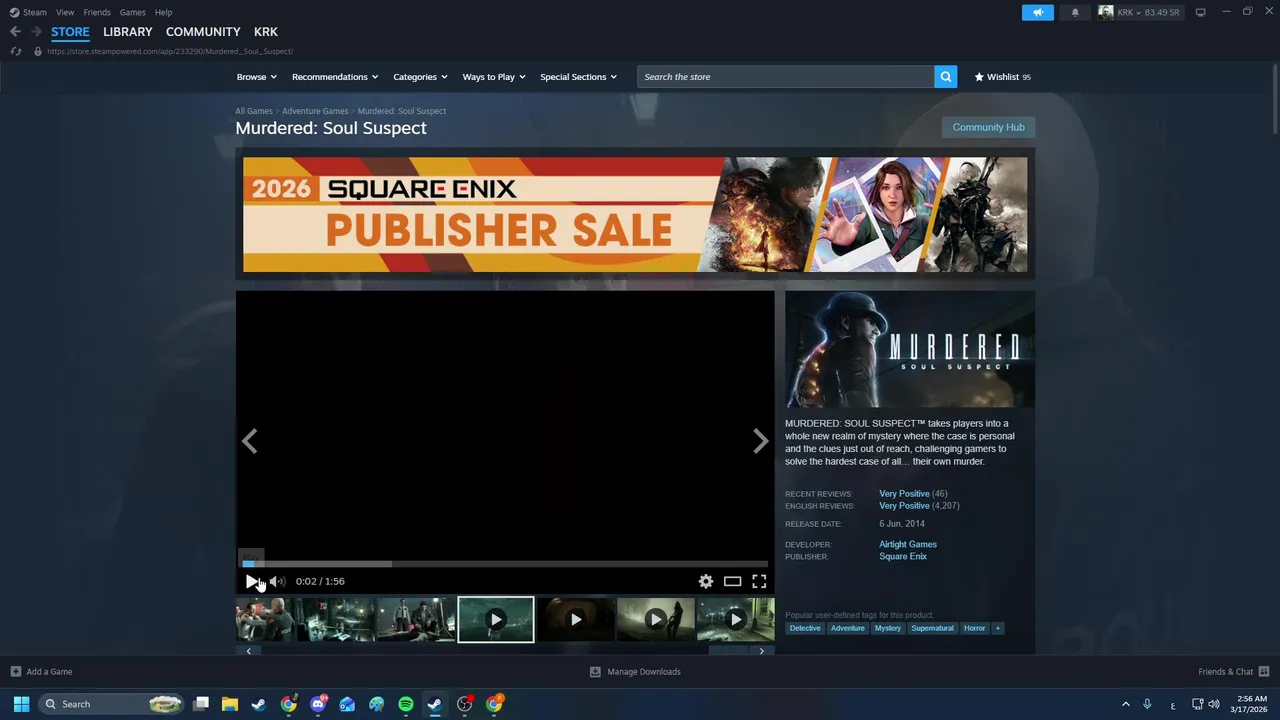The width and height of the screenshot is (1280, 720).
Task: Click the All Games breadcrumb
Action: pyautogui.click(x=254, y=111)
